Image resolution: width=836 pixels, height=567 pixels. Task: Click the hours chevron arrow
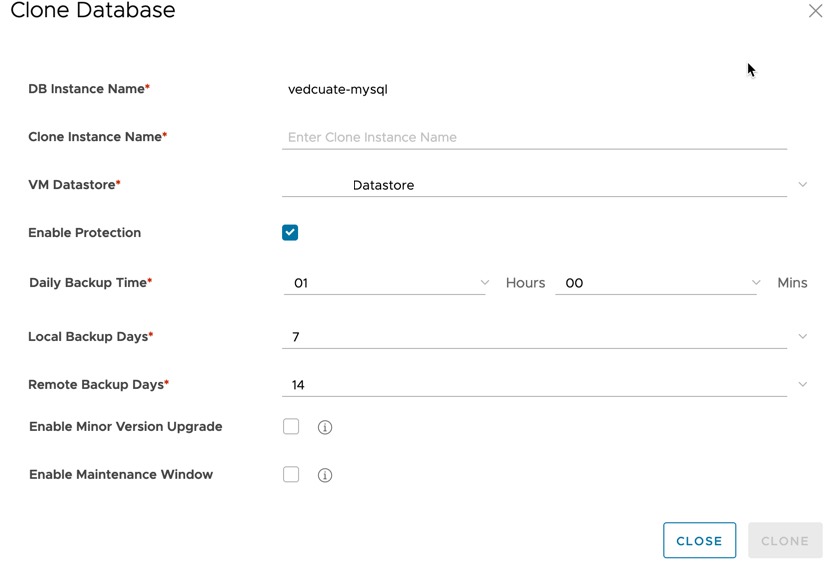pyautogui.click(x=485, y=282)
